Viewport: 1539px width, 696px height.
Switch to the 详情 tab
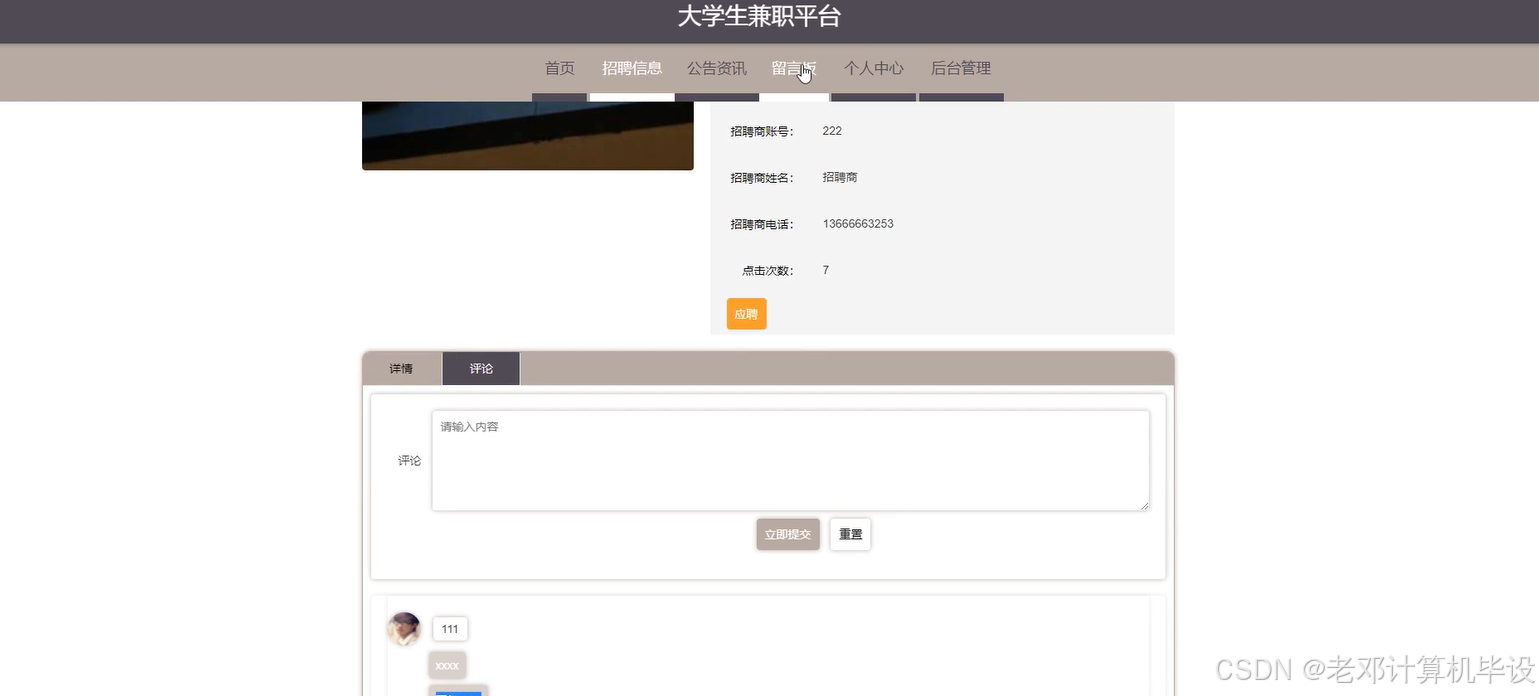(401, 368)
